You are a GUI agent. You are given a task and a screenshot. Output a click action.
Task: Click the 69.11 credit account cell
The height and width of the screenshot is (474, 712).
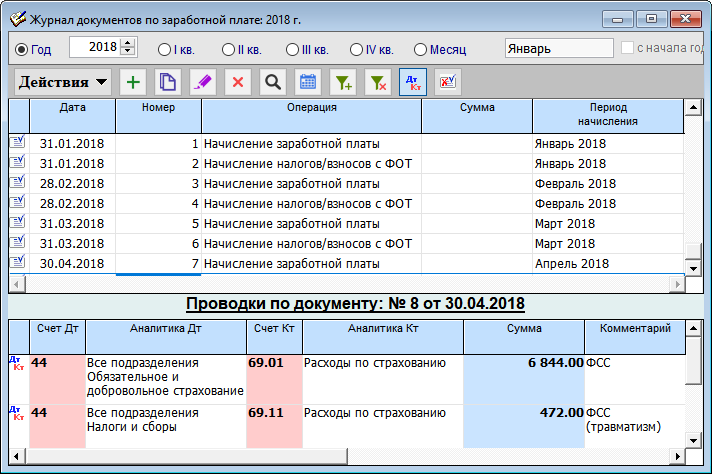pyautogui.click(x=274, y=427)
